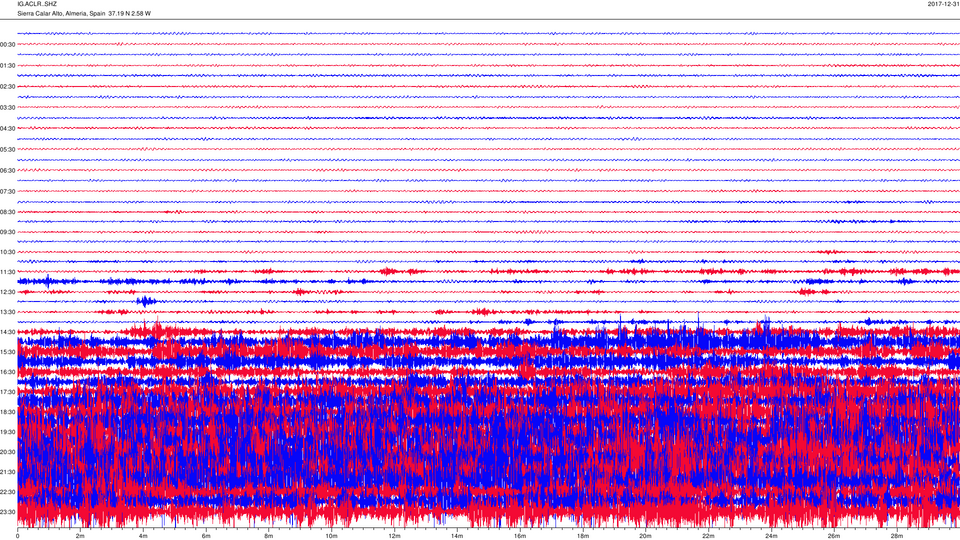Select the 04:30 time label
Viewport: 960px width, 540px height.
click(8, 129)
